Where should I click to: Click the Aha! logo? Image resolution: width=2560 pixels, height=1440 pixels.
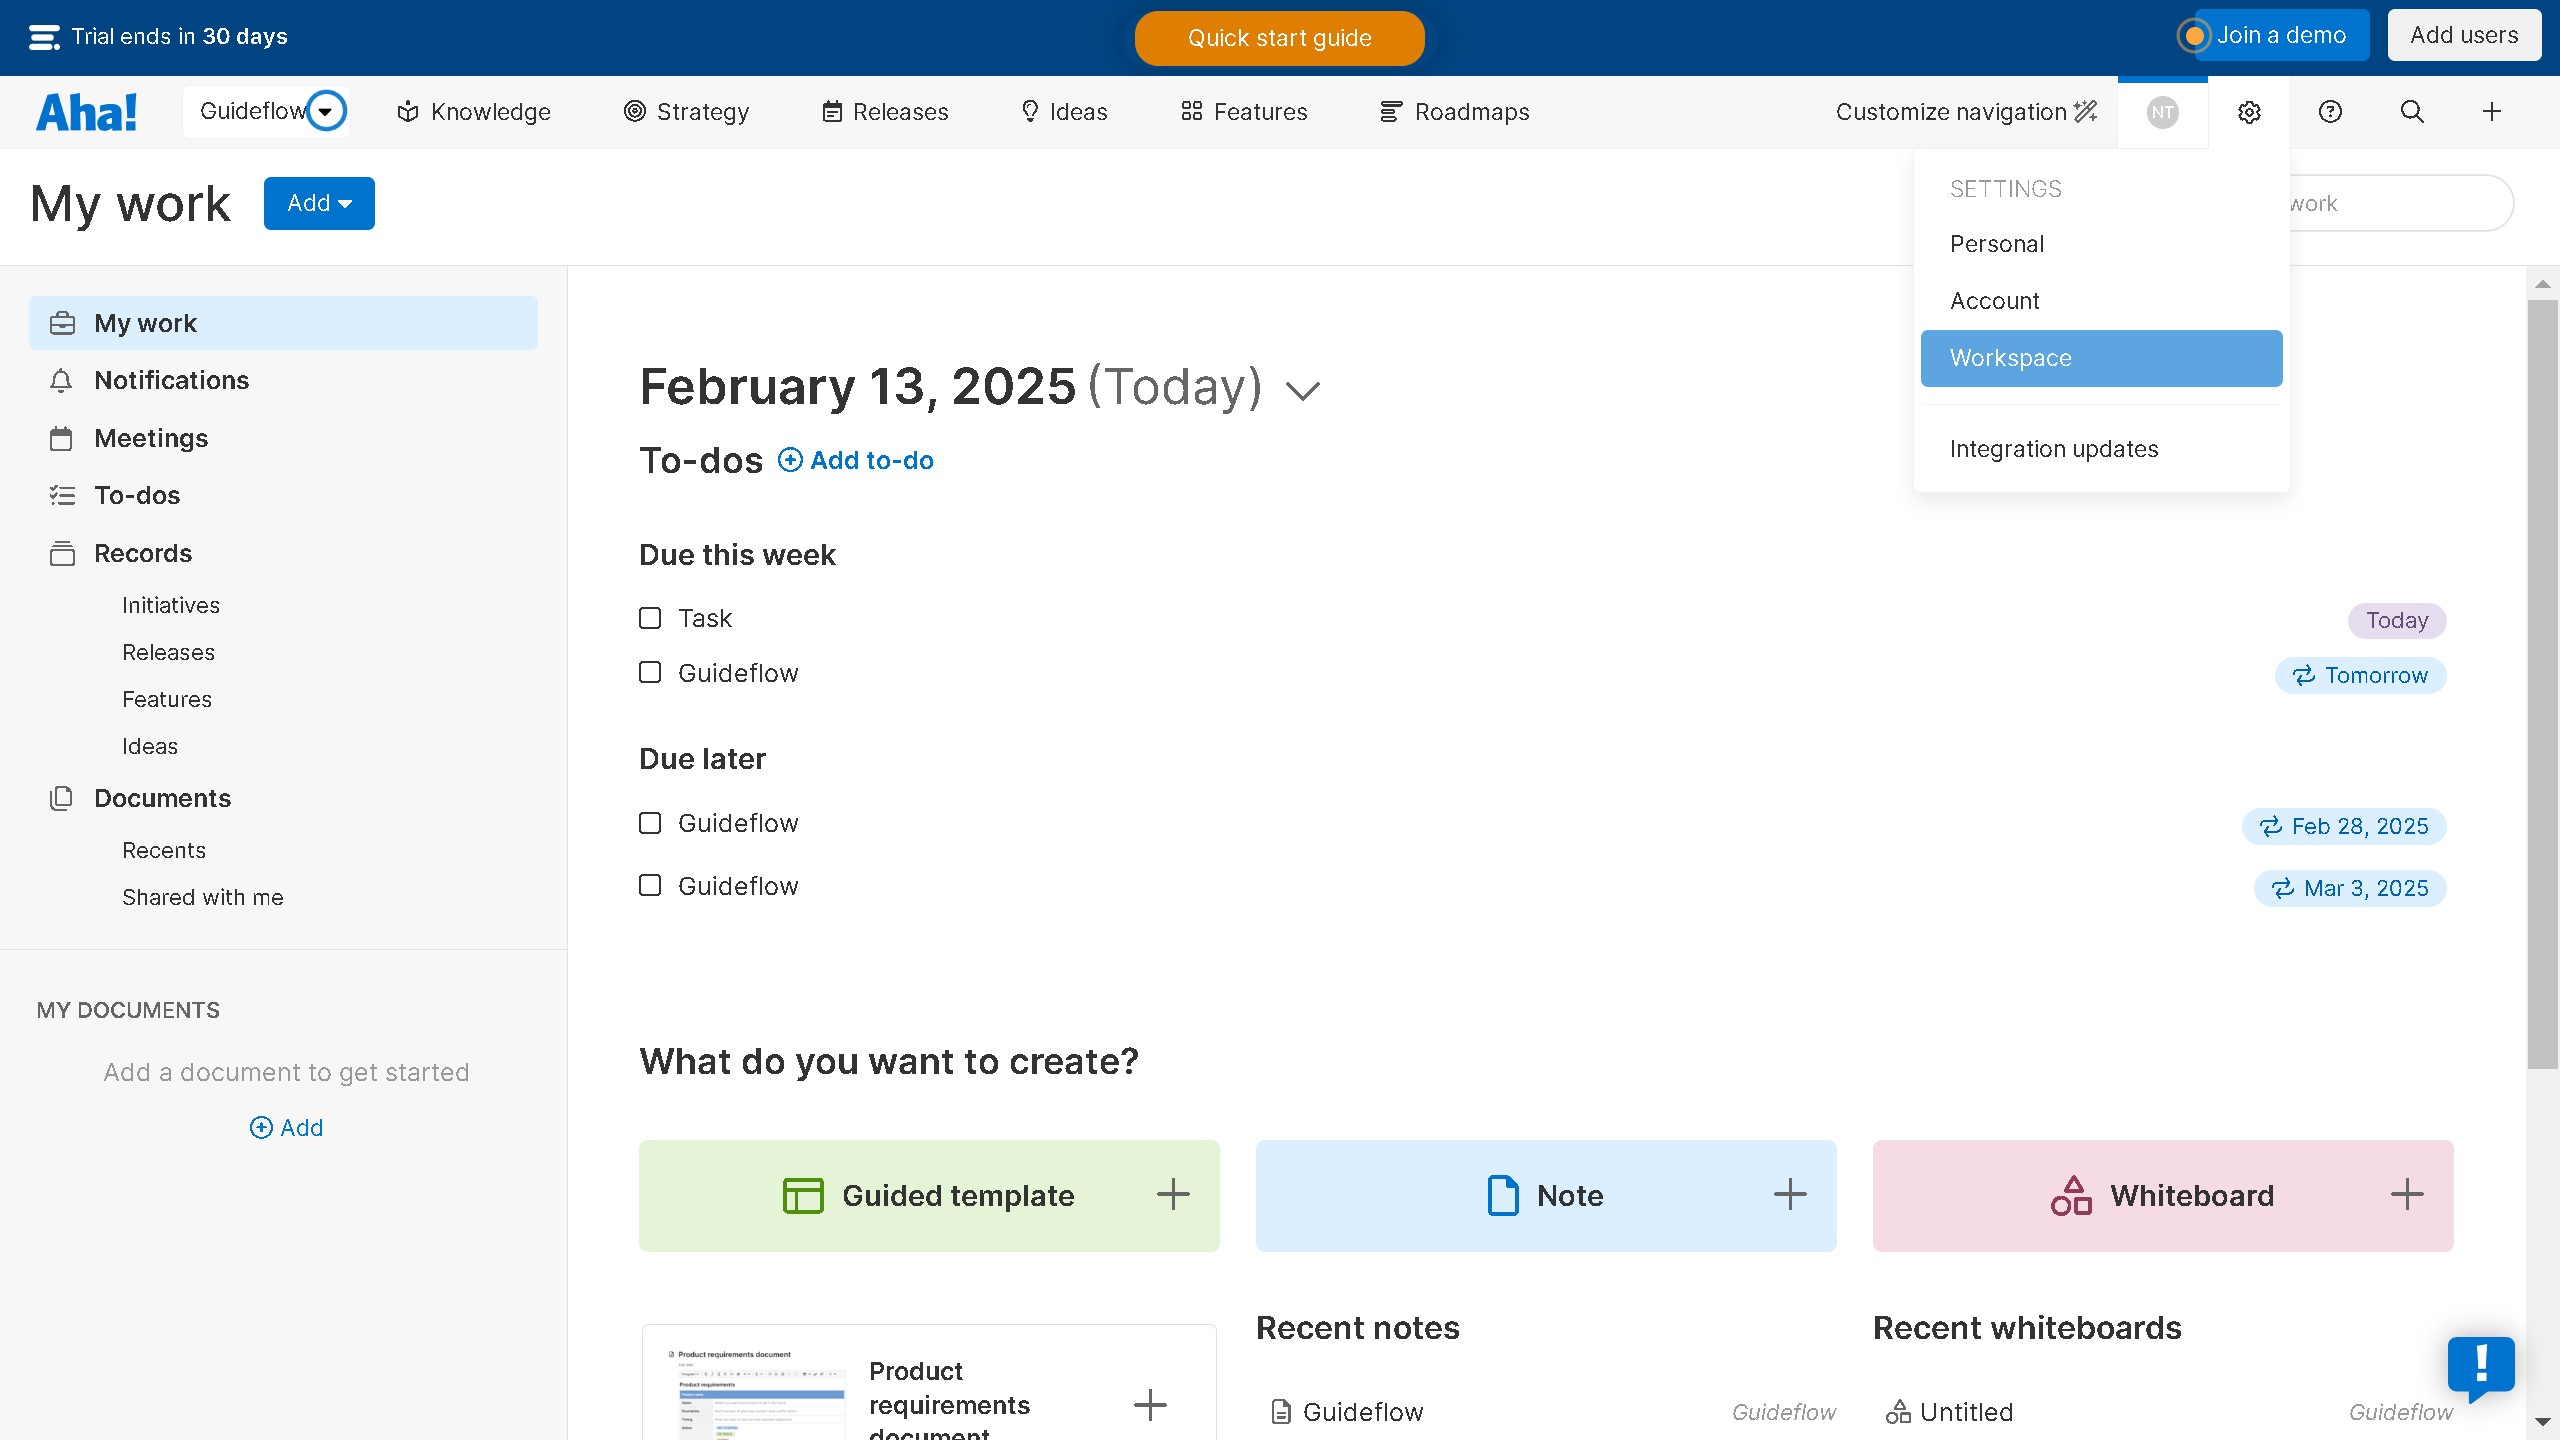(87, 112)
